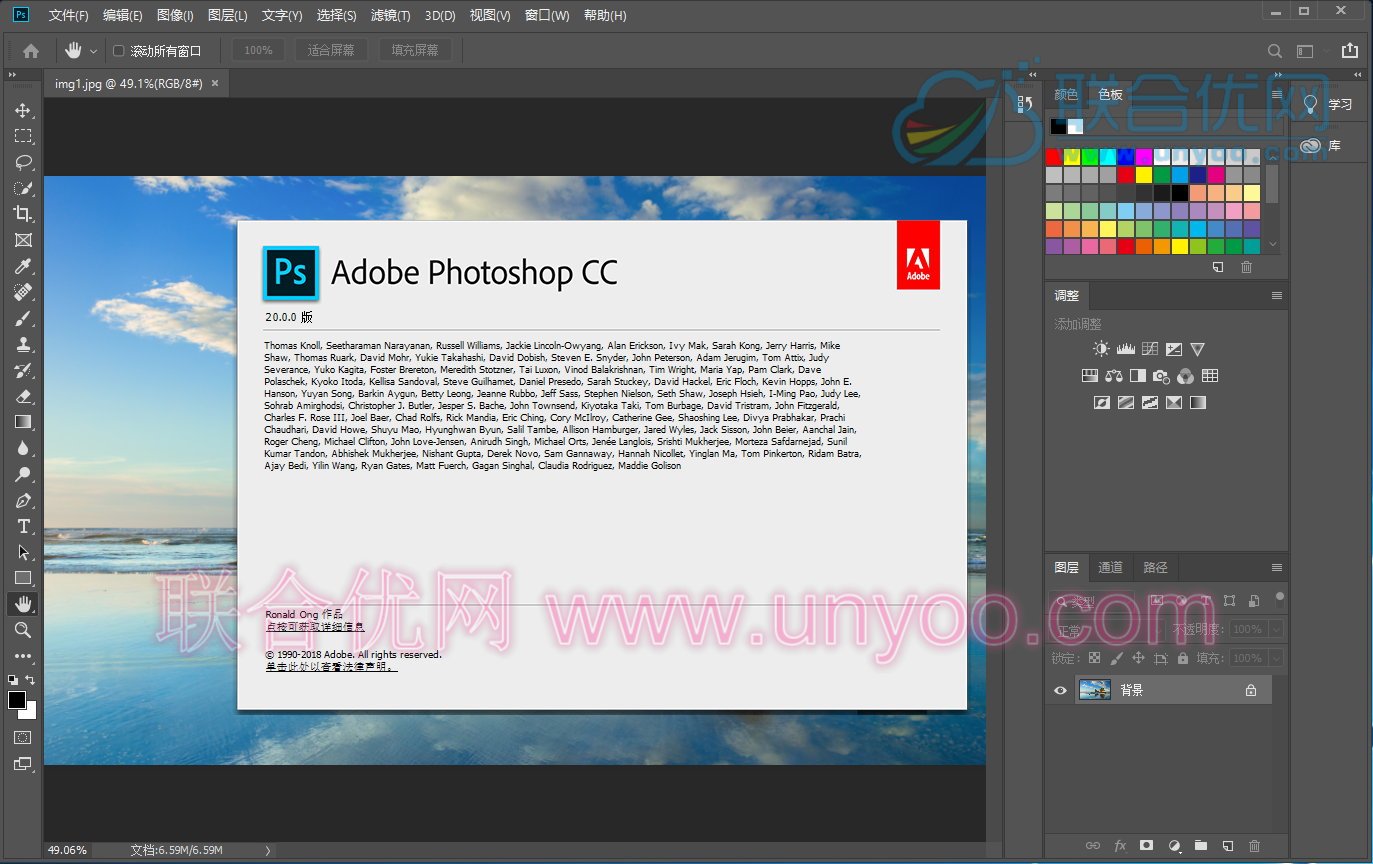Open the status bar info arrow
This screenshot has width=1373, height=864.
[267, 850]
